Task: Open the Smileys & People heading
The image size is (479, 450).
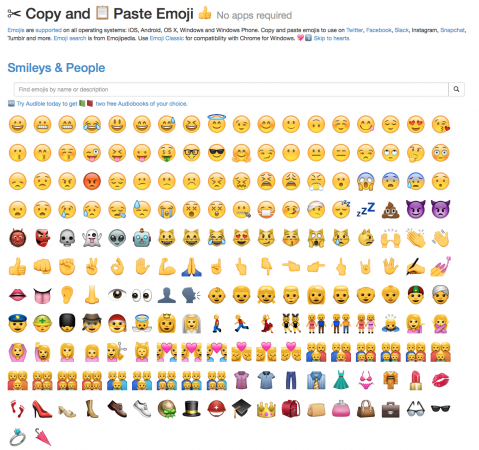Action: 56,68
